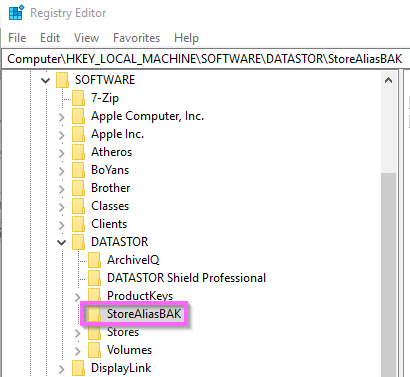Open the File menu
Image resolution: width=410 pixels, height=377 pixels.
(x=17, y=38)
